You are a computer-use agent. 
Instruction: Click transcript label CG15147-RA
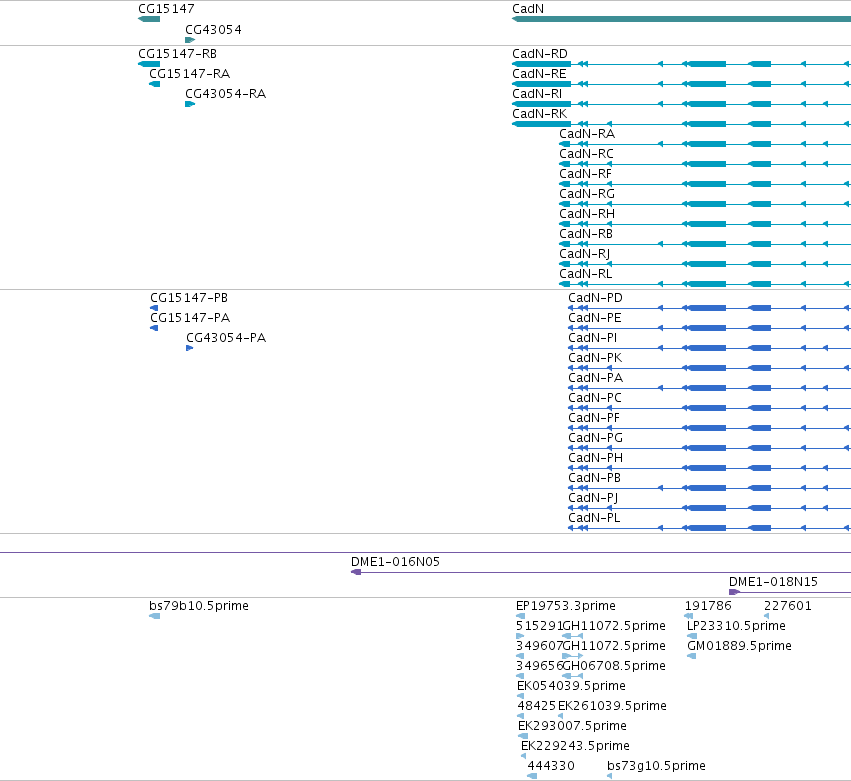point(189,74)
